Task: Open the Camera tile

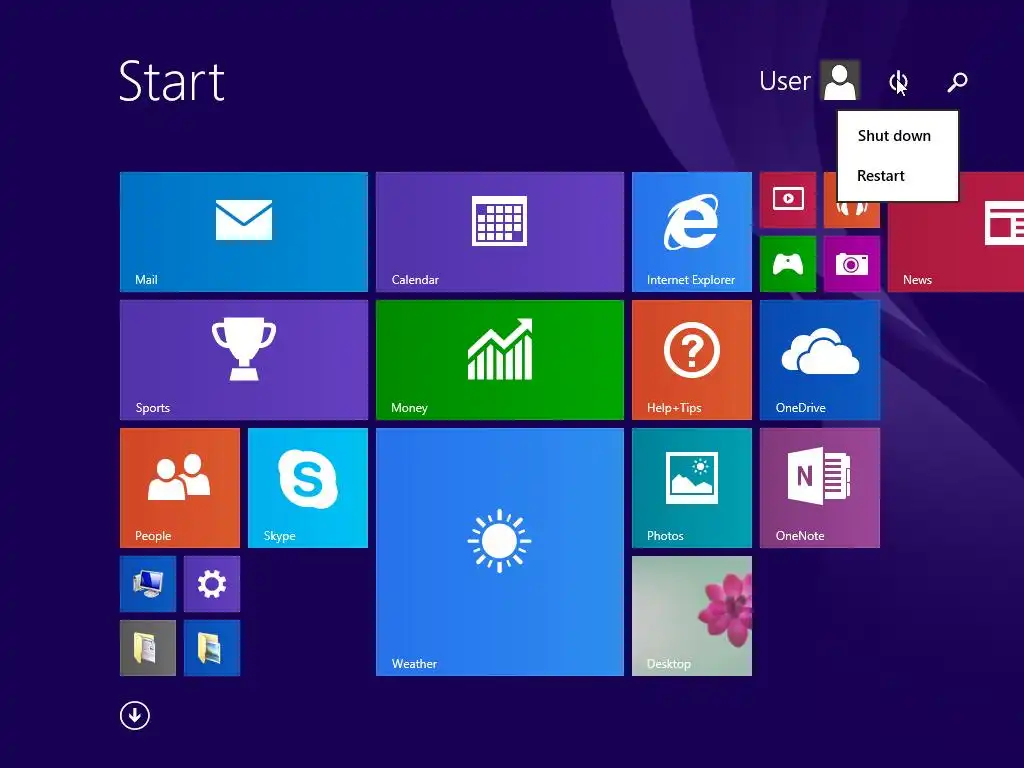Action: point(852,264)
